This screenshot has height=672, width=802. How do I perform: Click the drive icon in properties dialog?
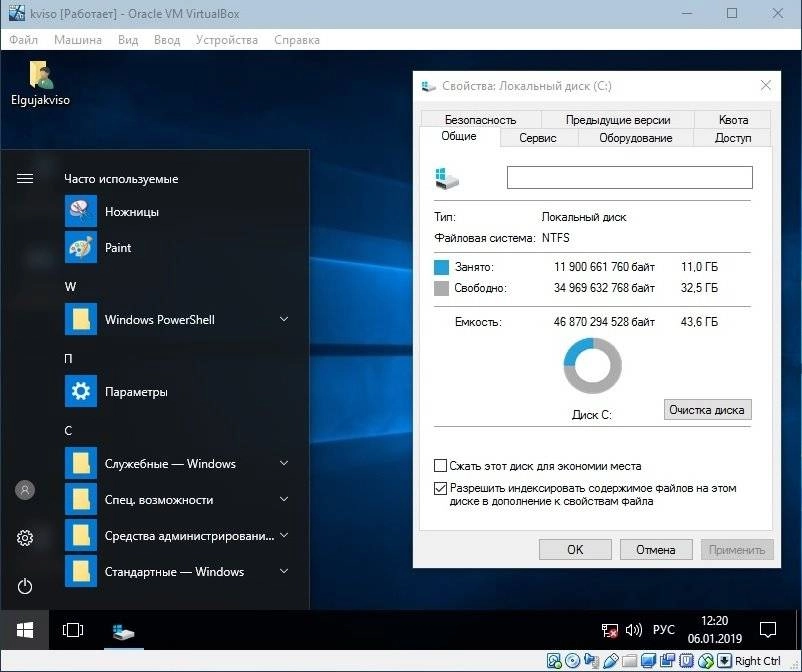pos(447,178)
